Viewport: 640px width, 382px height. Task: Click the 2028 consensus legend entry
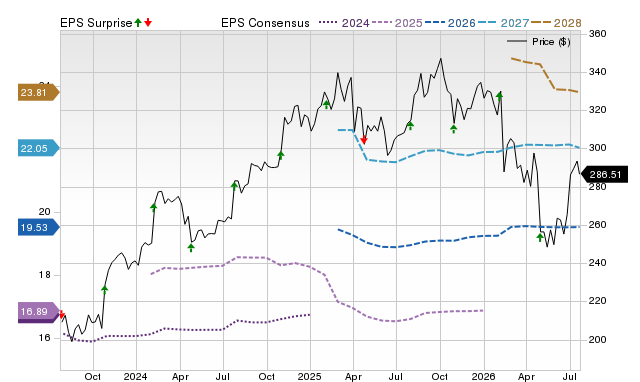click(556, 23)
